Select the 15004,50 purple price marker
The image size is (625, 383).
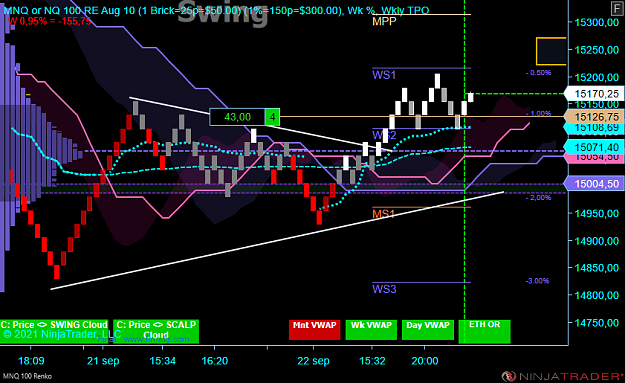coord(594,184)
